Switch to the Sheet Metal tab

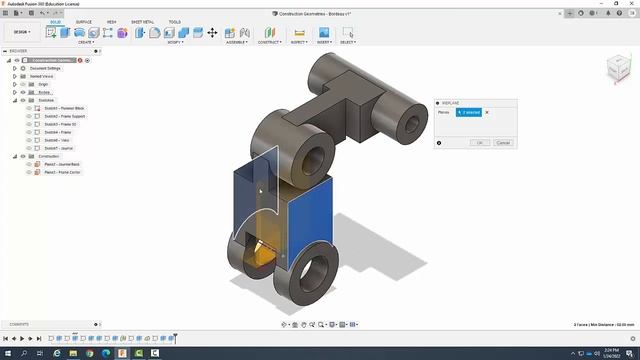click(x=142, y=22)
